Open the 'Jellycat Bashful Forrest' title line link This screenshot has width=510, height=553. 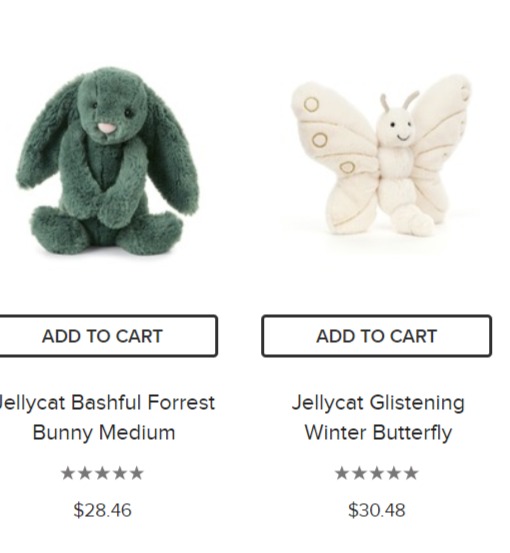[x=107, y=402]
